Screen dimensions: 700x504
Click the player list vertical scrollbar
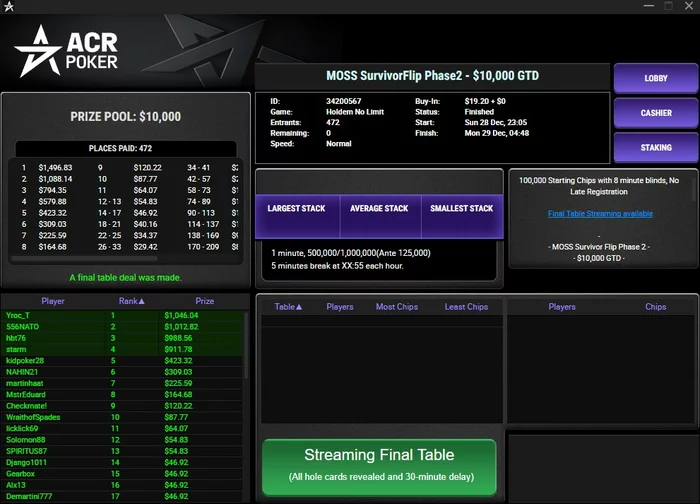(x=246, y=345)
